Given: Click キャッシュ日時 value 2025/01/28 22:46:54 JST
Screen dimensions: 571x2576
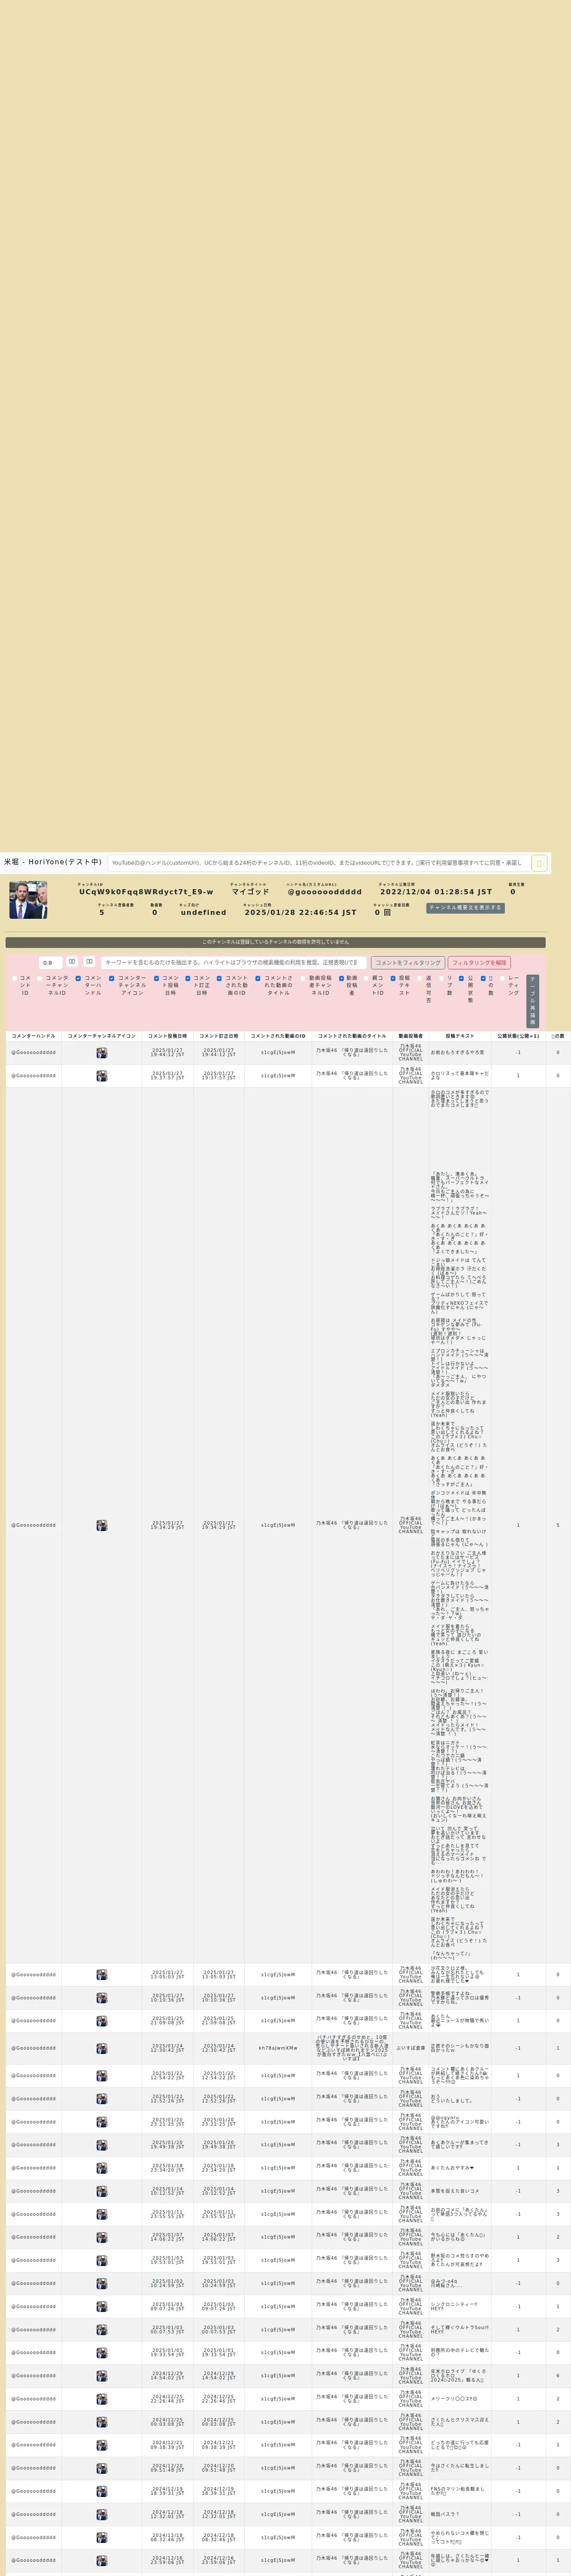Looking at the screenshot, I should [x=300, y=912].
